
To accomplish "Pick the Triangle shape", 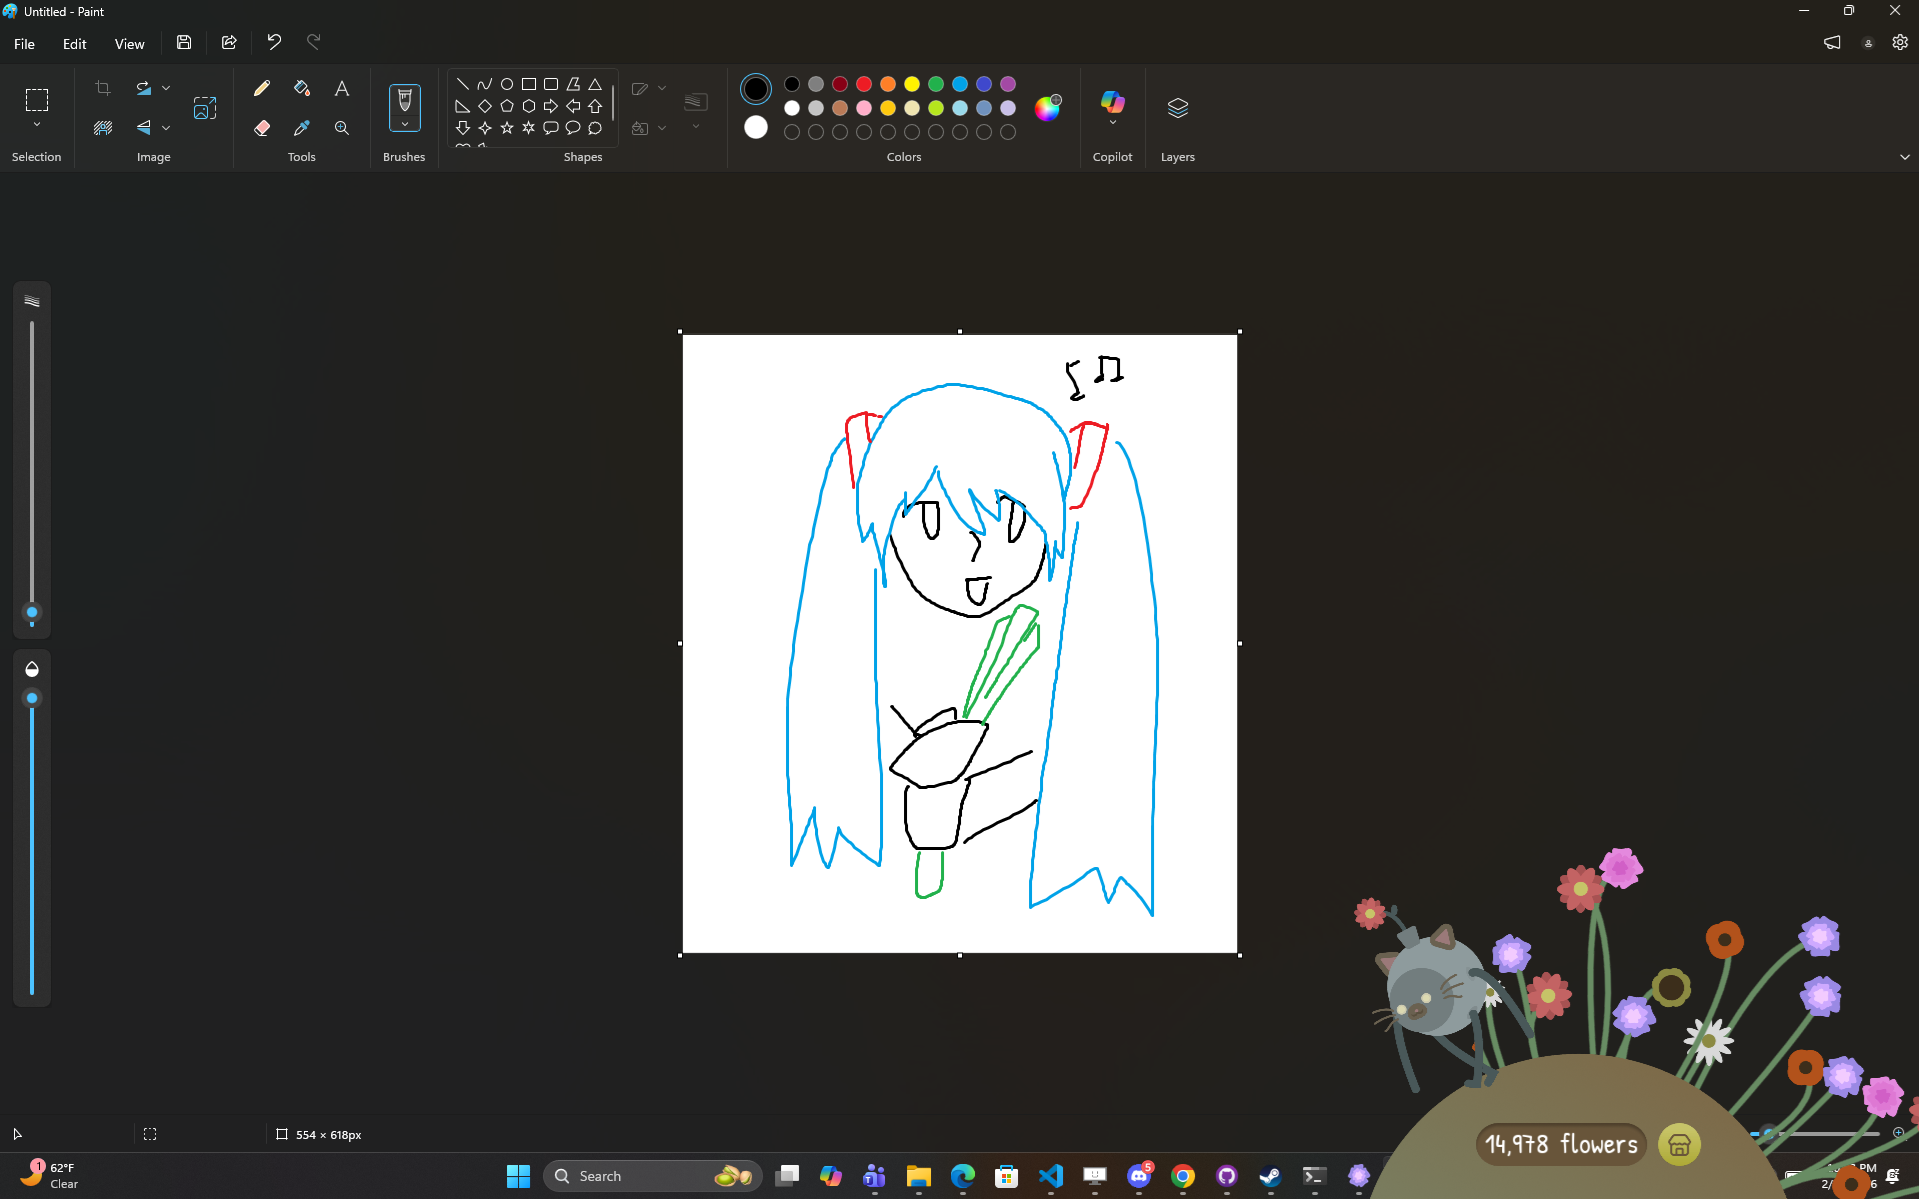I will pyautogui.click(x=595, y=84).
